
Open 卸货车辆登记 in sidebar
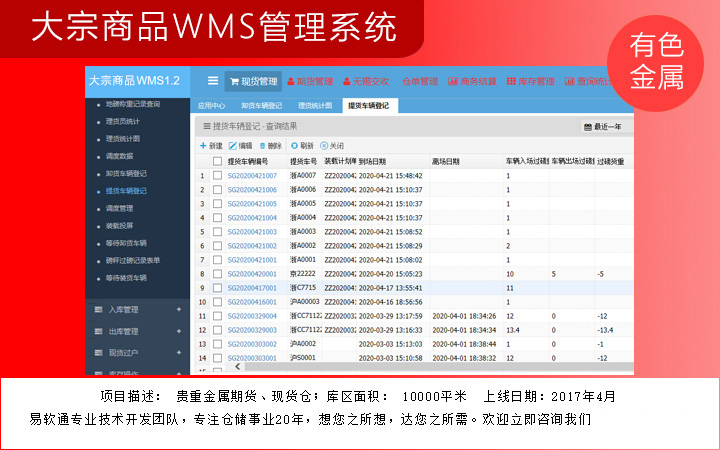coord(126,174)
